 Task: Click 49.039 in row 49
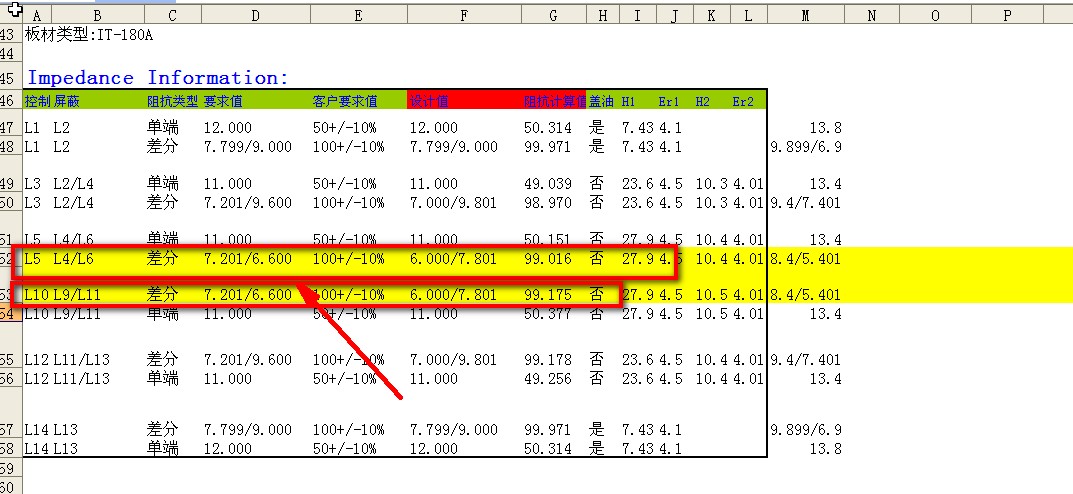click(547, 184)
